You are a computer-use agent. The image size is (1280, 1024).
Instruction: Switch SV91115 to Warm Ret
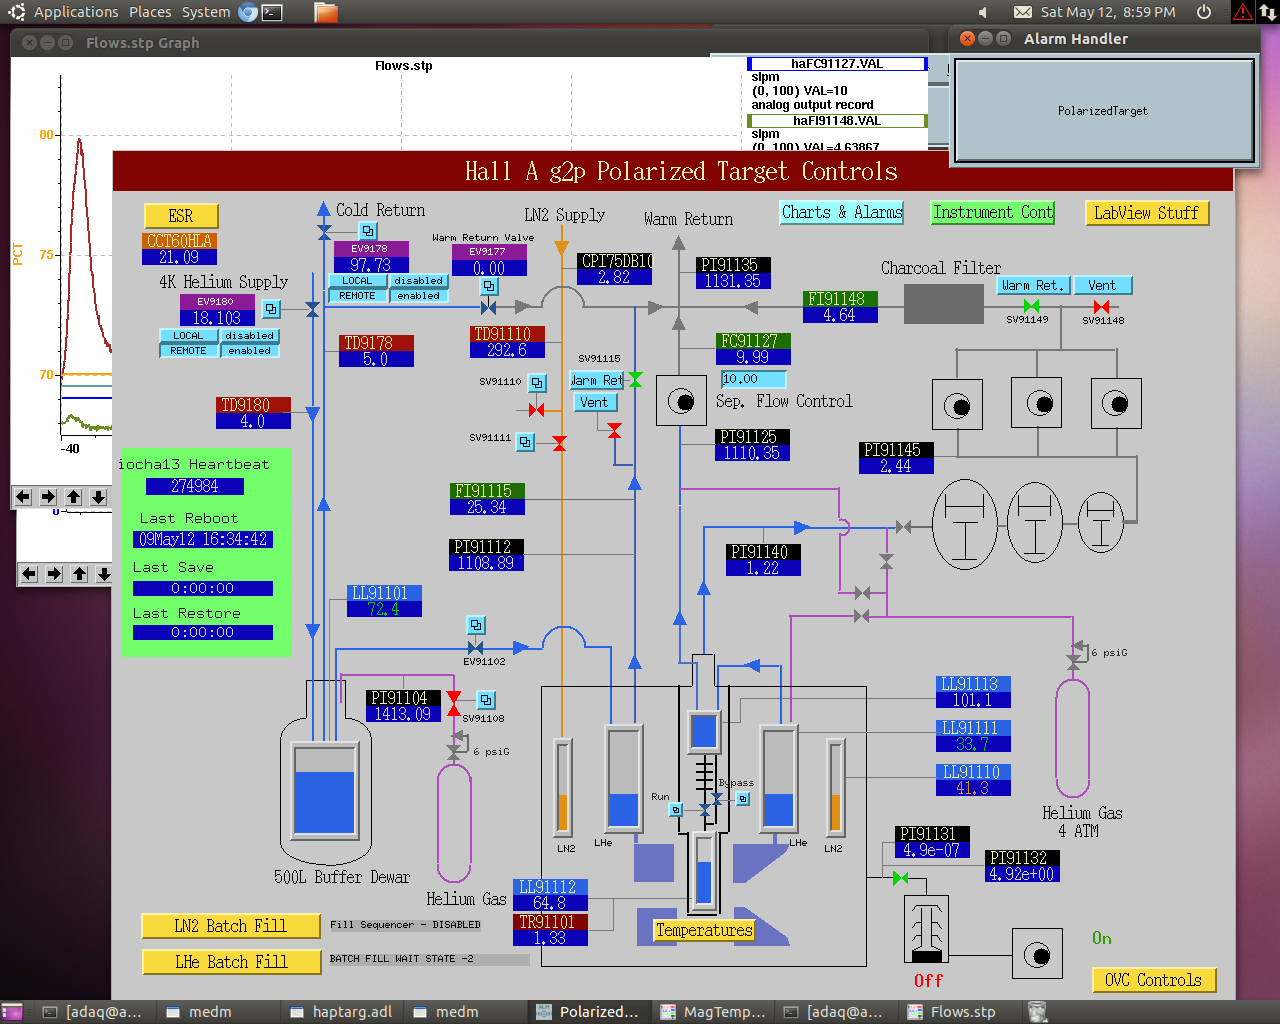tap(597, 380)
